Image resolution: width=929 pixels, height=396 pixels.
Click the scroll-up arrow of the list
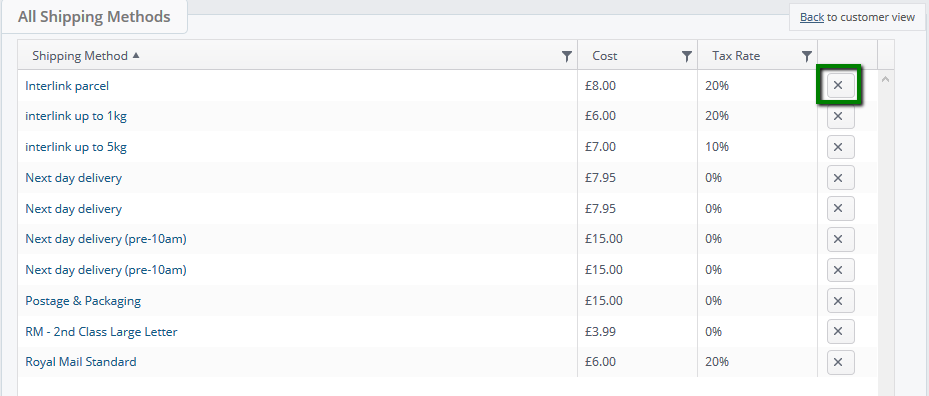pyautogui.click(x=885, y=79)
